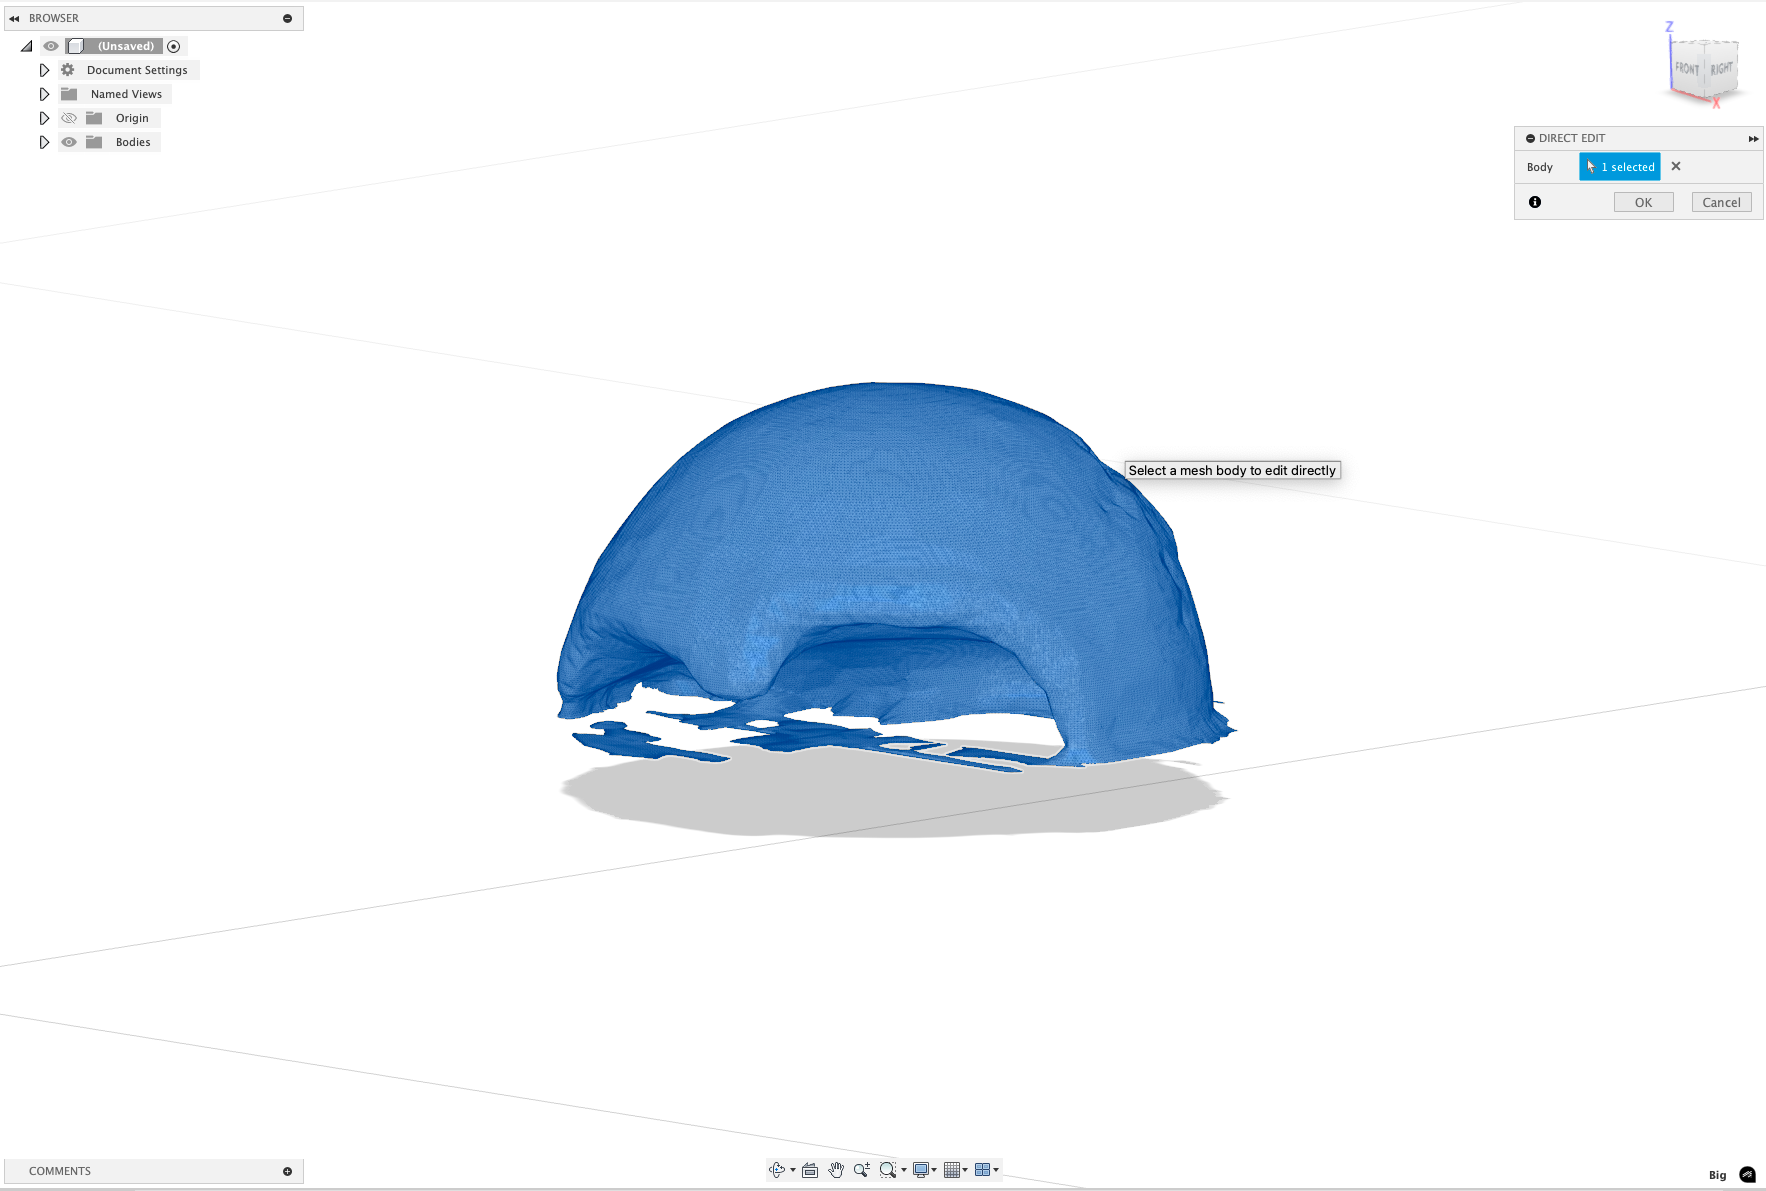
Task: Open the Direct Edit info icon
Action: point(1535,202)
